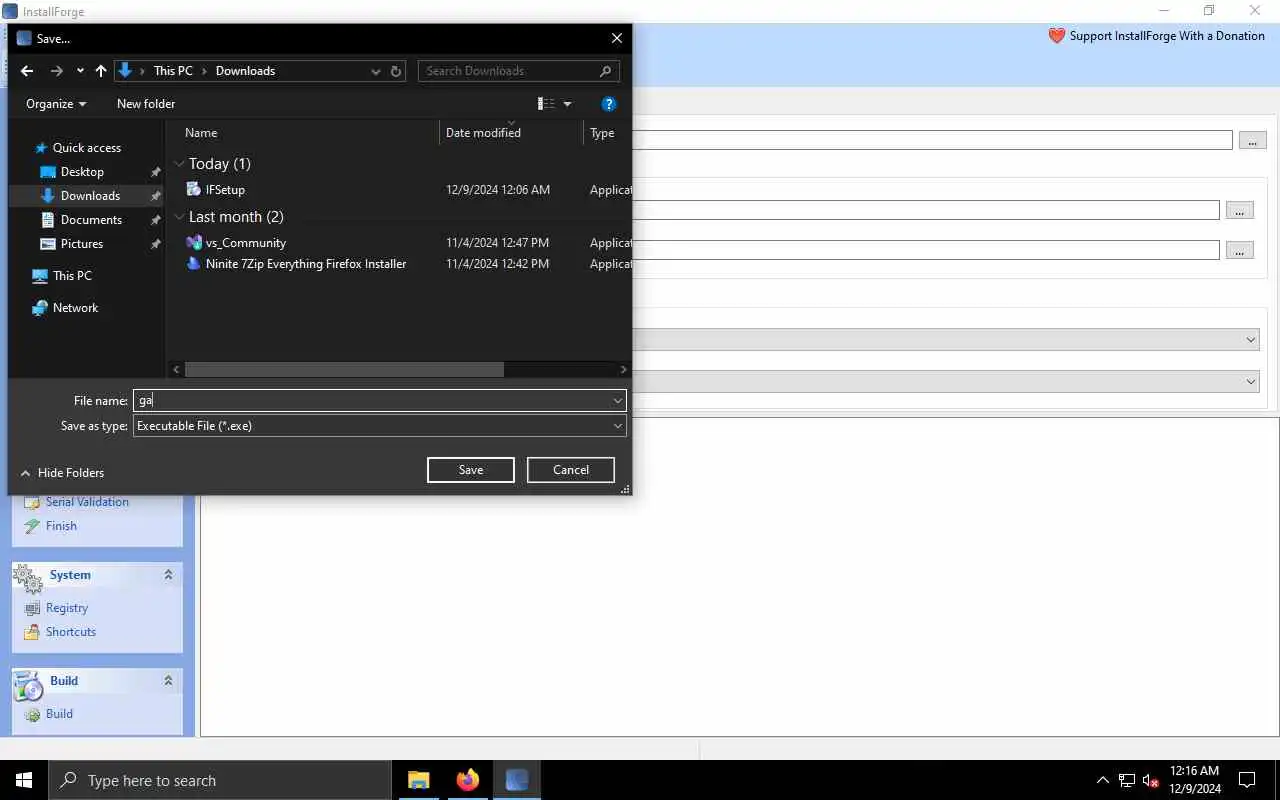Click the taskbar search box
1280x800 pixels.
coord(220,780)
